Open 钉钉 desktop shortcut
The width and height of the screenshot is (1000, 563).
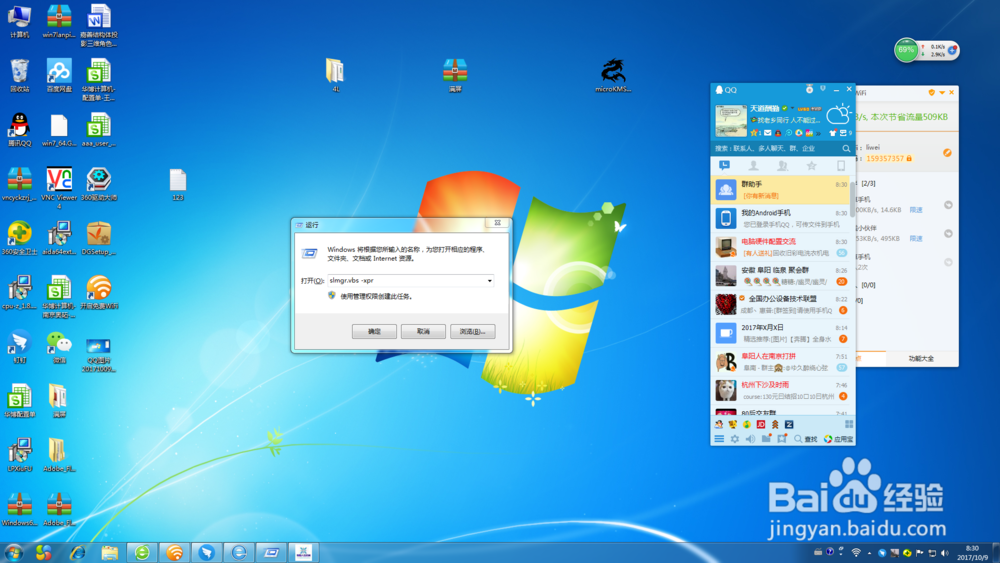[x=20, y=347]
